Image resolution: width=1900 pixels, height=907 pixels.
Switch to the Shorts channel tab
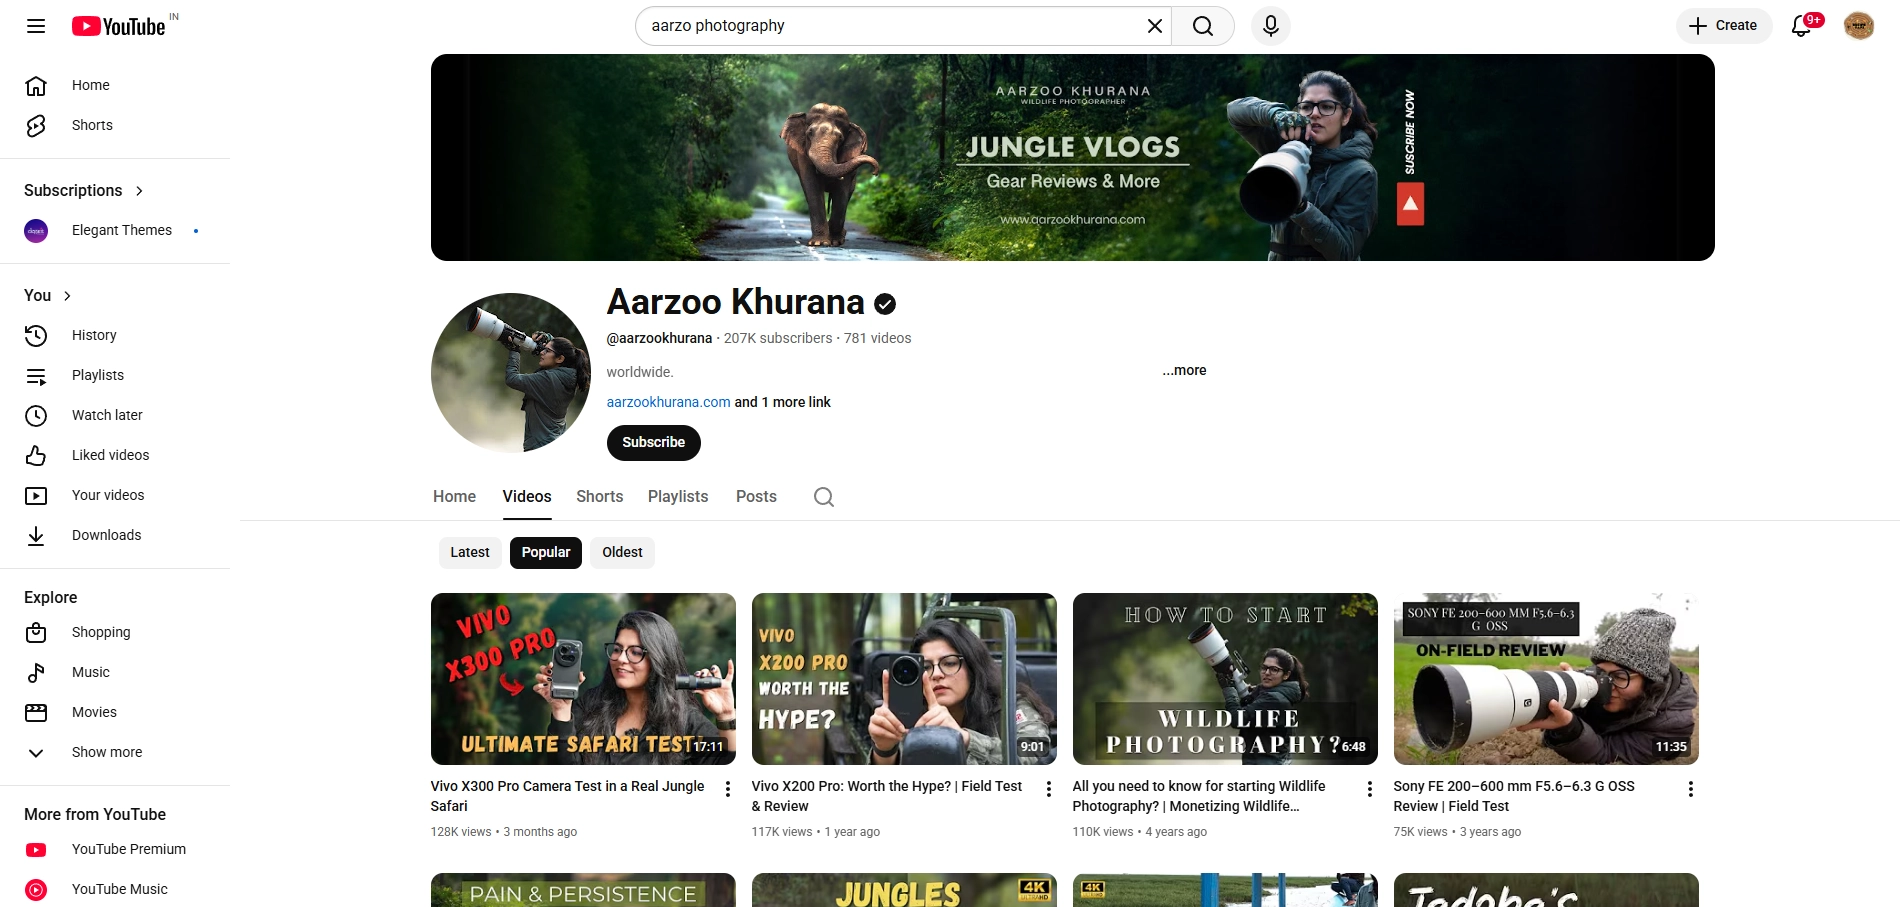point(599,497)
